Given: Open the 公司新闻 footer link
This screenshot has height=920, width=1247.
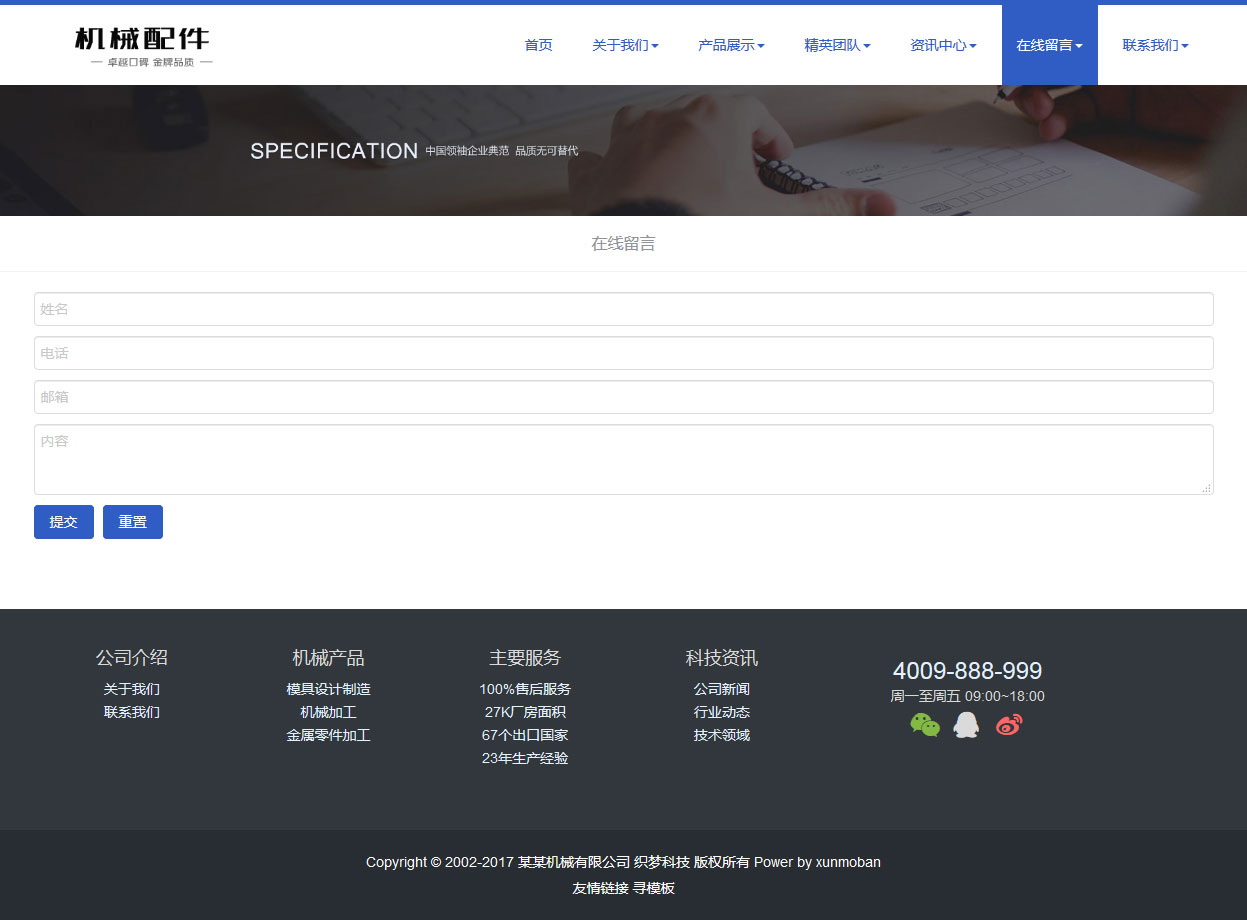Looking at the screenshot, I should [721, 689].
